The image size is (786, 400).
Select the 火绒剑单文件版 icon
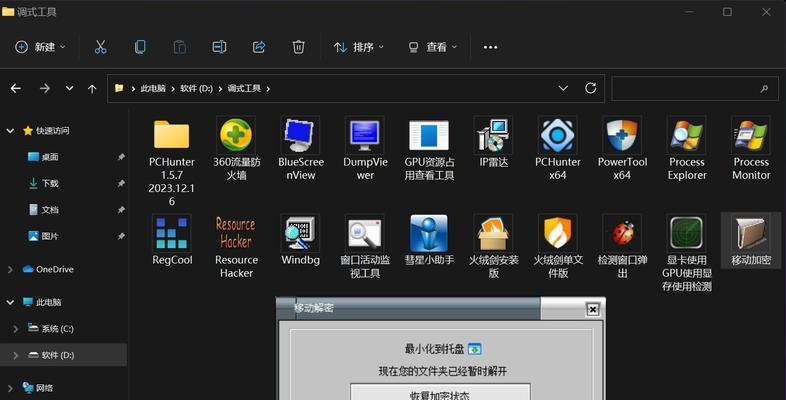click(557, 233)
